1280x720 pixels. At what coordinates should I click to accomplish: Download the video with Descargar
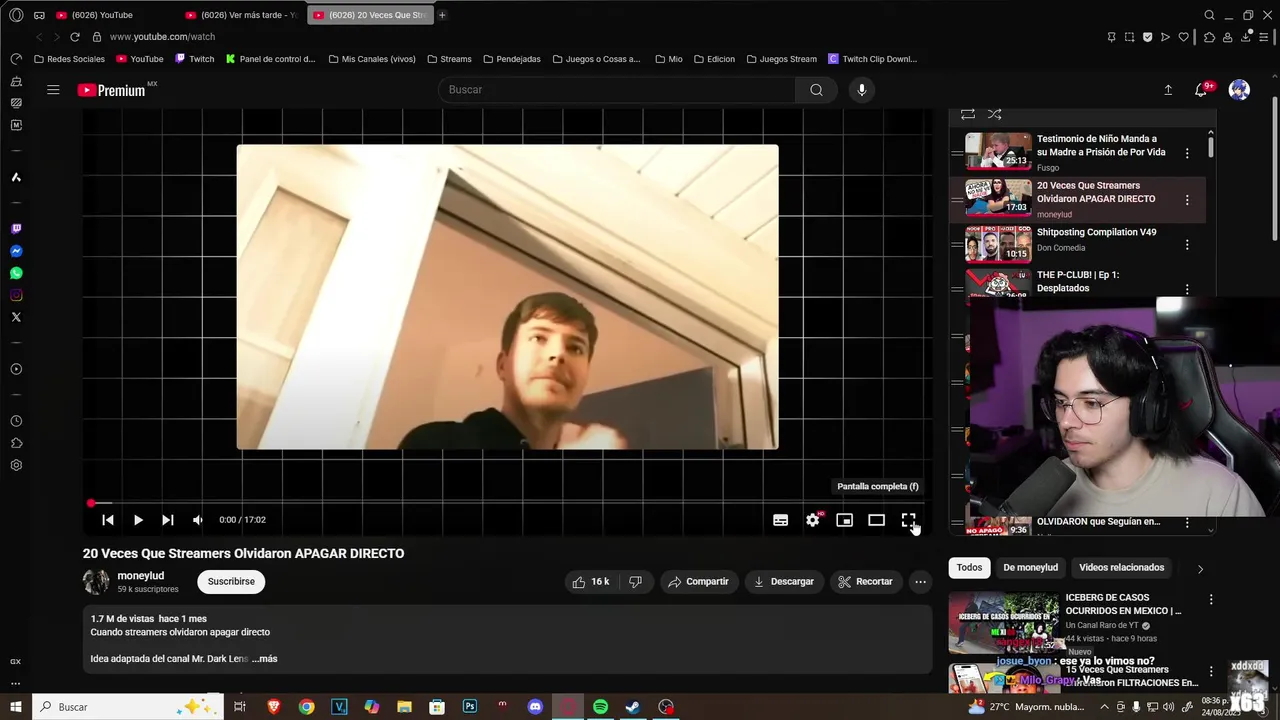coord(784,581)
